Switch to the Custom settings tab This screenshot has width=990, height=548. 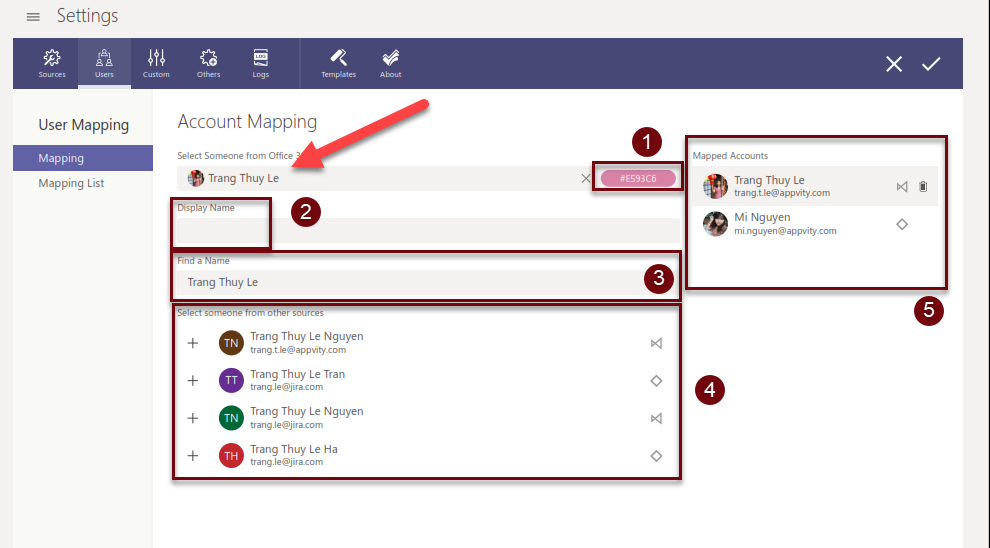point(156,63)
